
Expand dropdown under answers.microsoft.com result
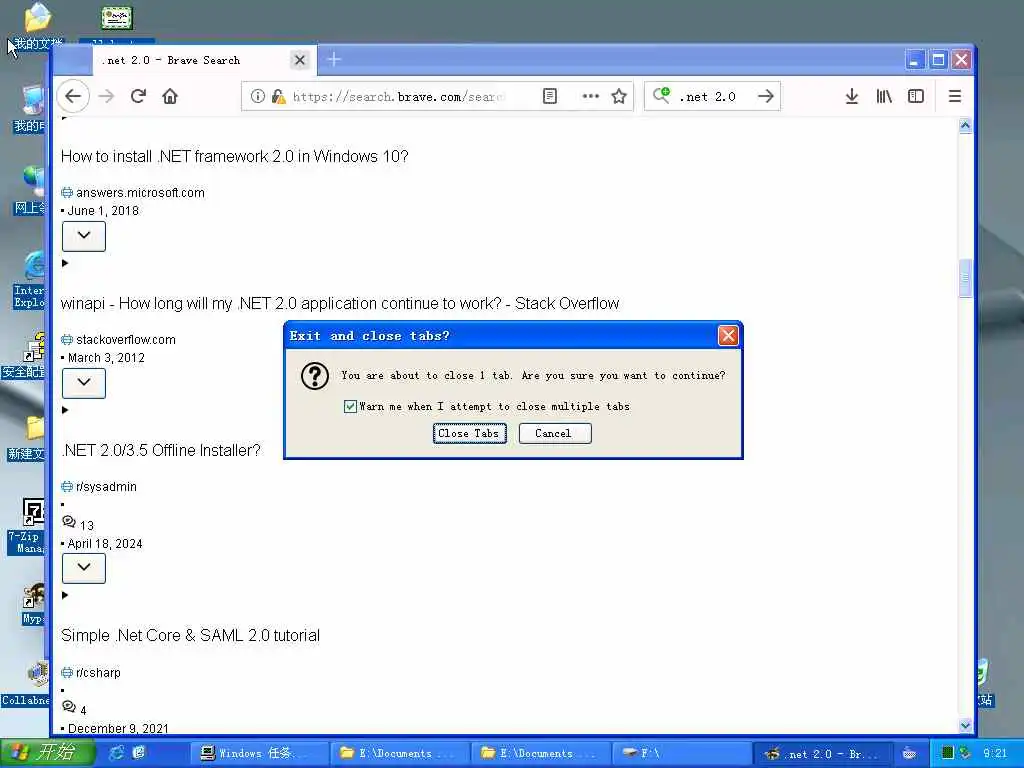[84, 236]
